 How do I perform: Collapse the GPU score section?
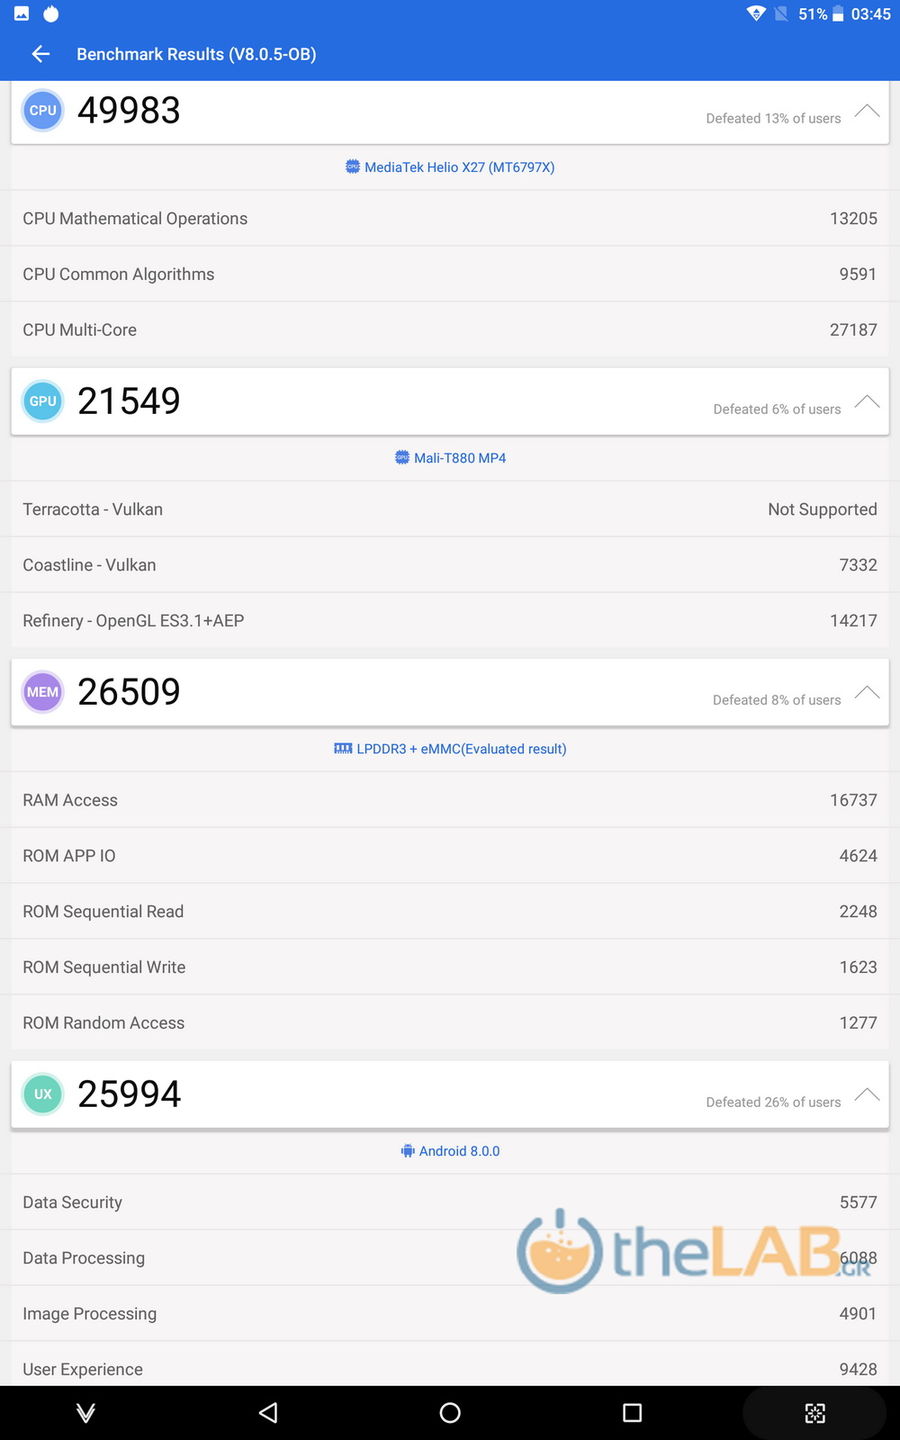point(867,402)
